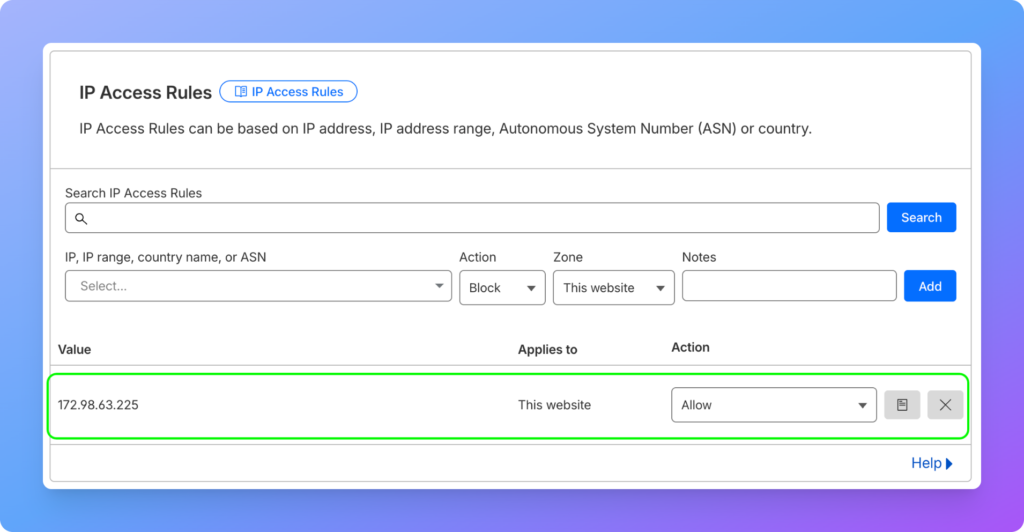The image size is (1024, 532).
Task: Click the arrow beside Help
Action: tap(949, 464)
